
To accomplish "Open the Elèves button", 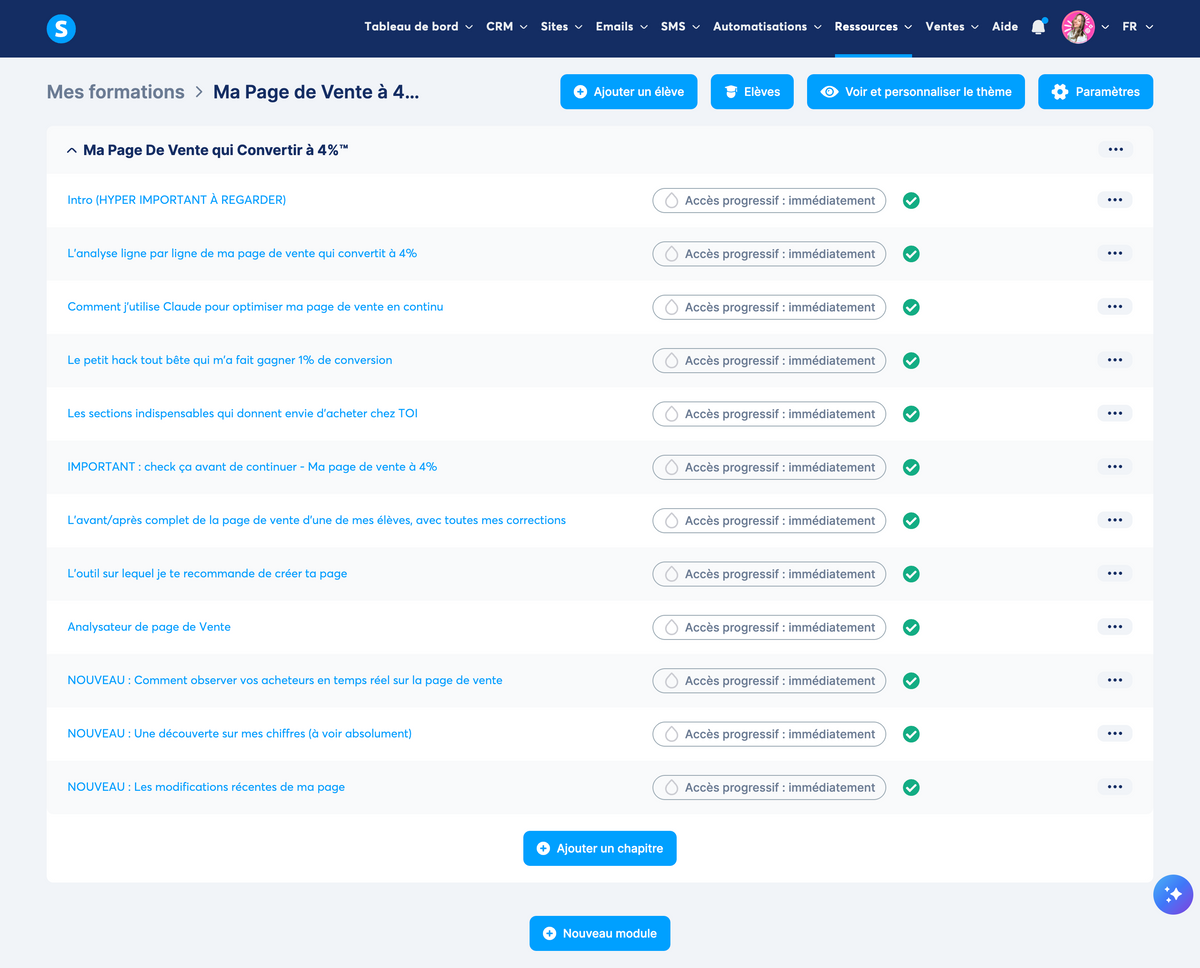I will (x=752, y=92).
